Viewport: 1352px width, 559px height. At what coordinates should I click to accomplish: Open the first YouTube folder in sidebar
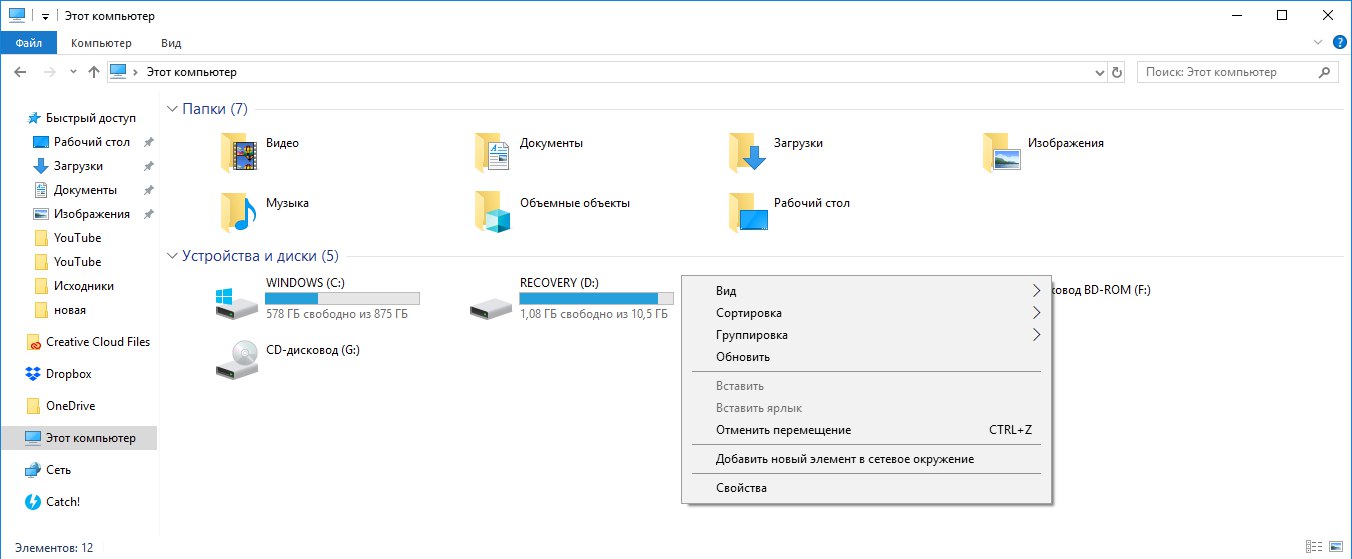click(x=67, y=238)
